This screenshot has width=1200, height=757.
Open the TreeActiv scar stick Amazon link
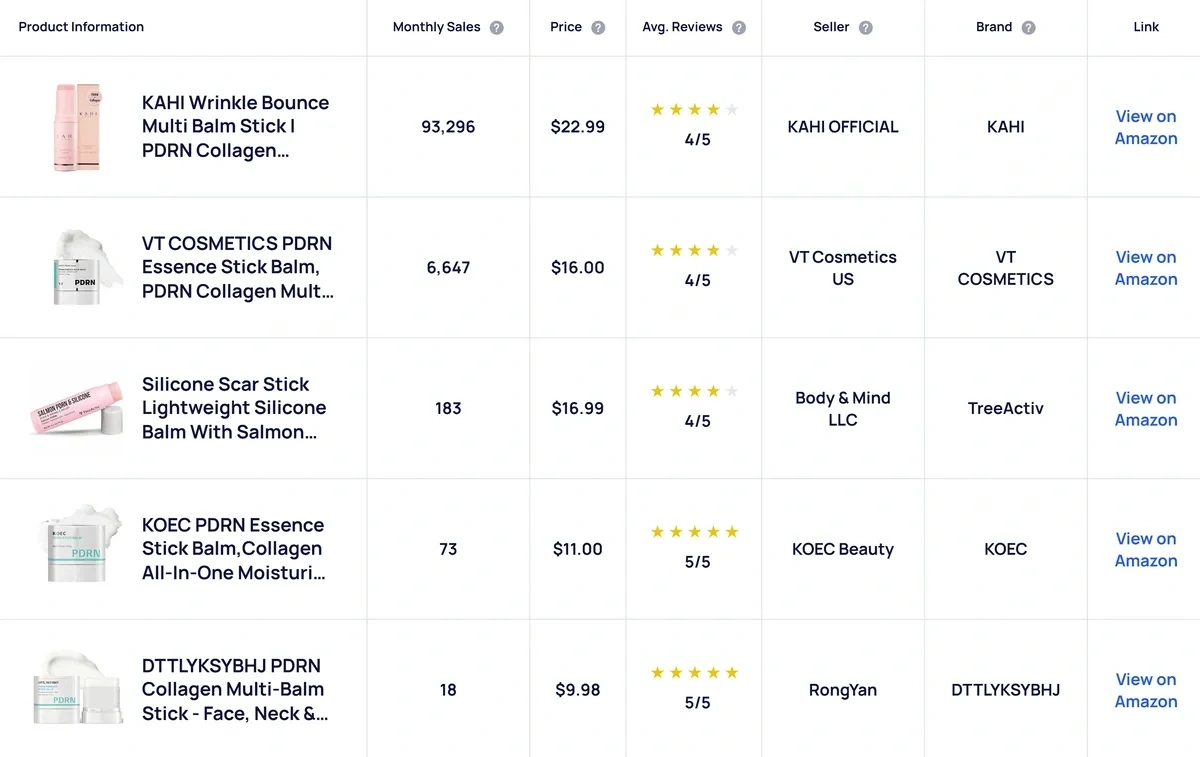coord(1146,409)
